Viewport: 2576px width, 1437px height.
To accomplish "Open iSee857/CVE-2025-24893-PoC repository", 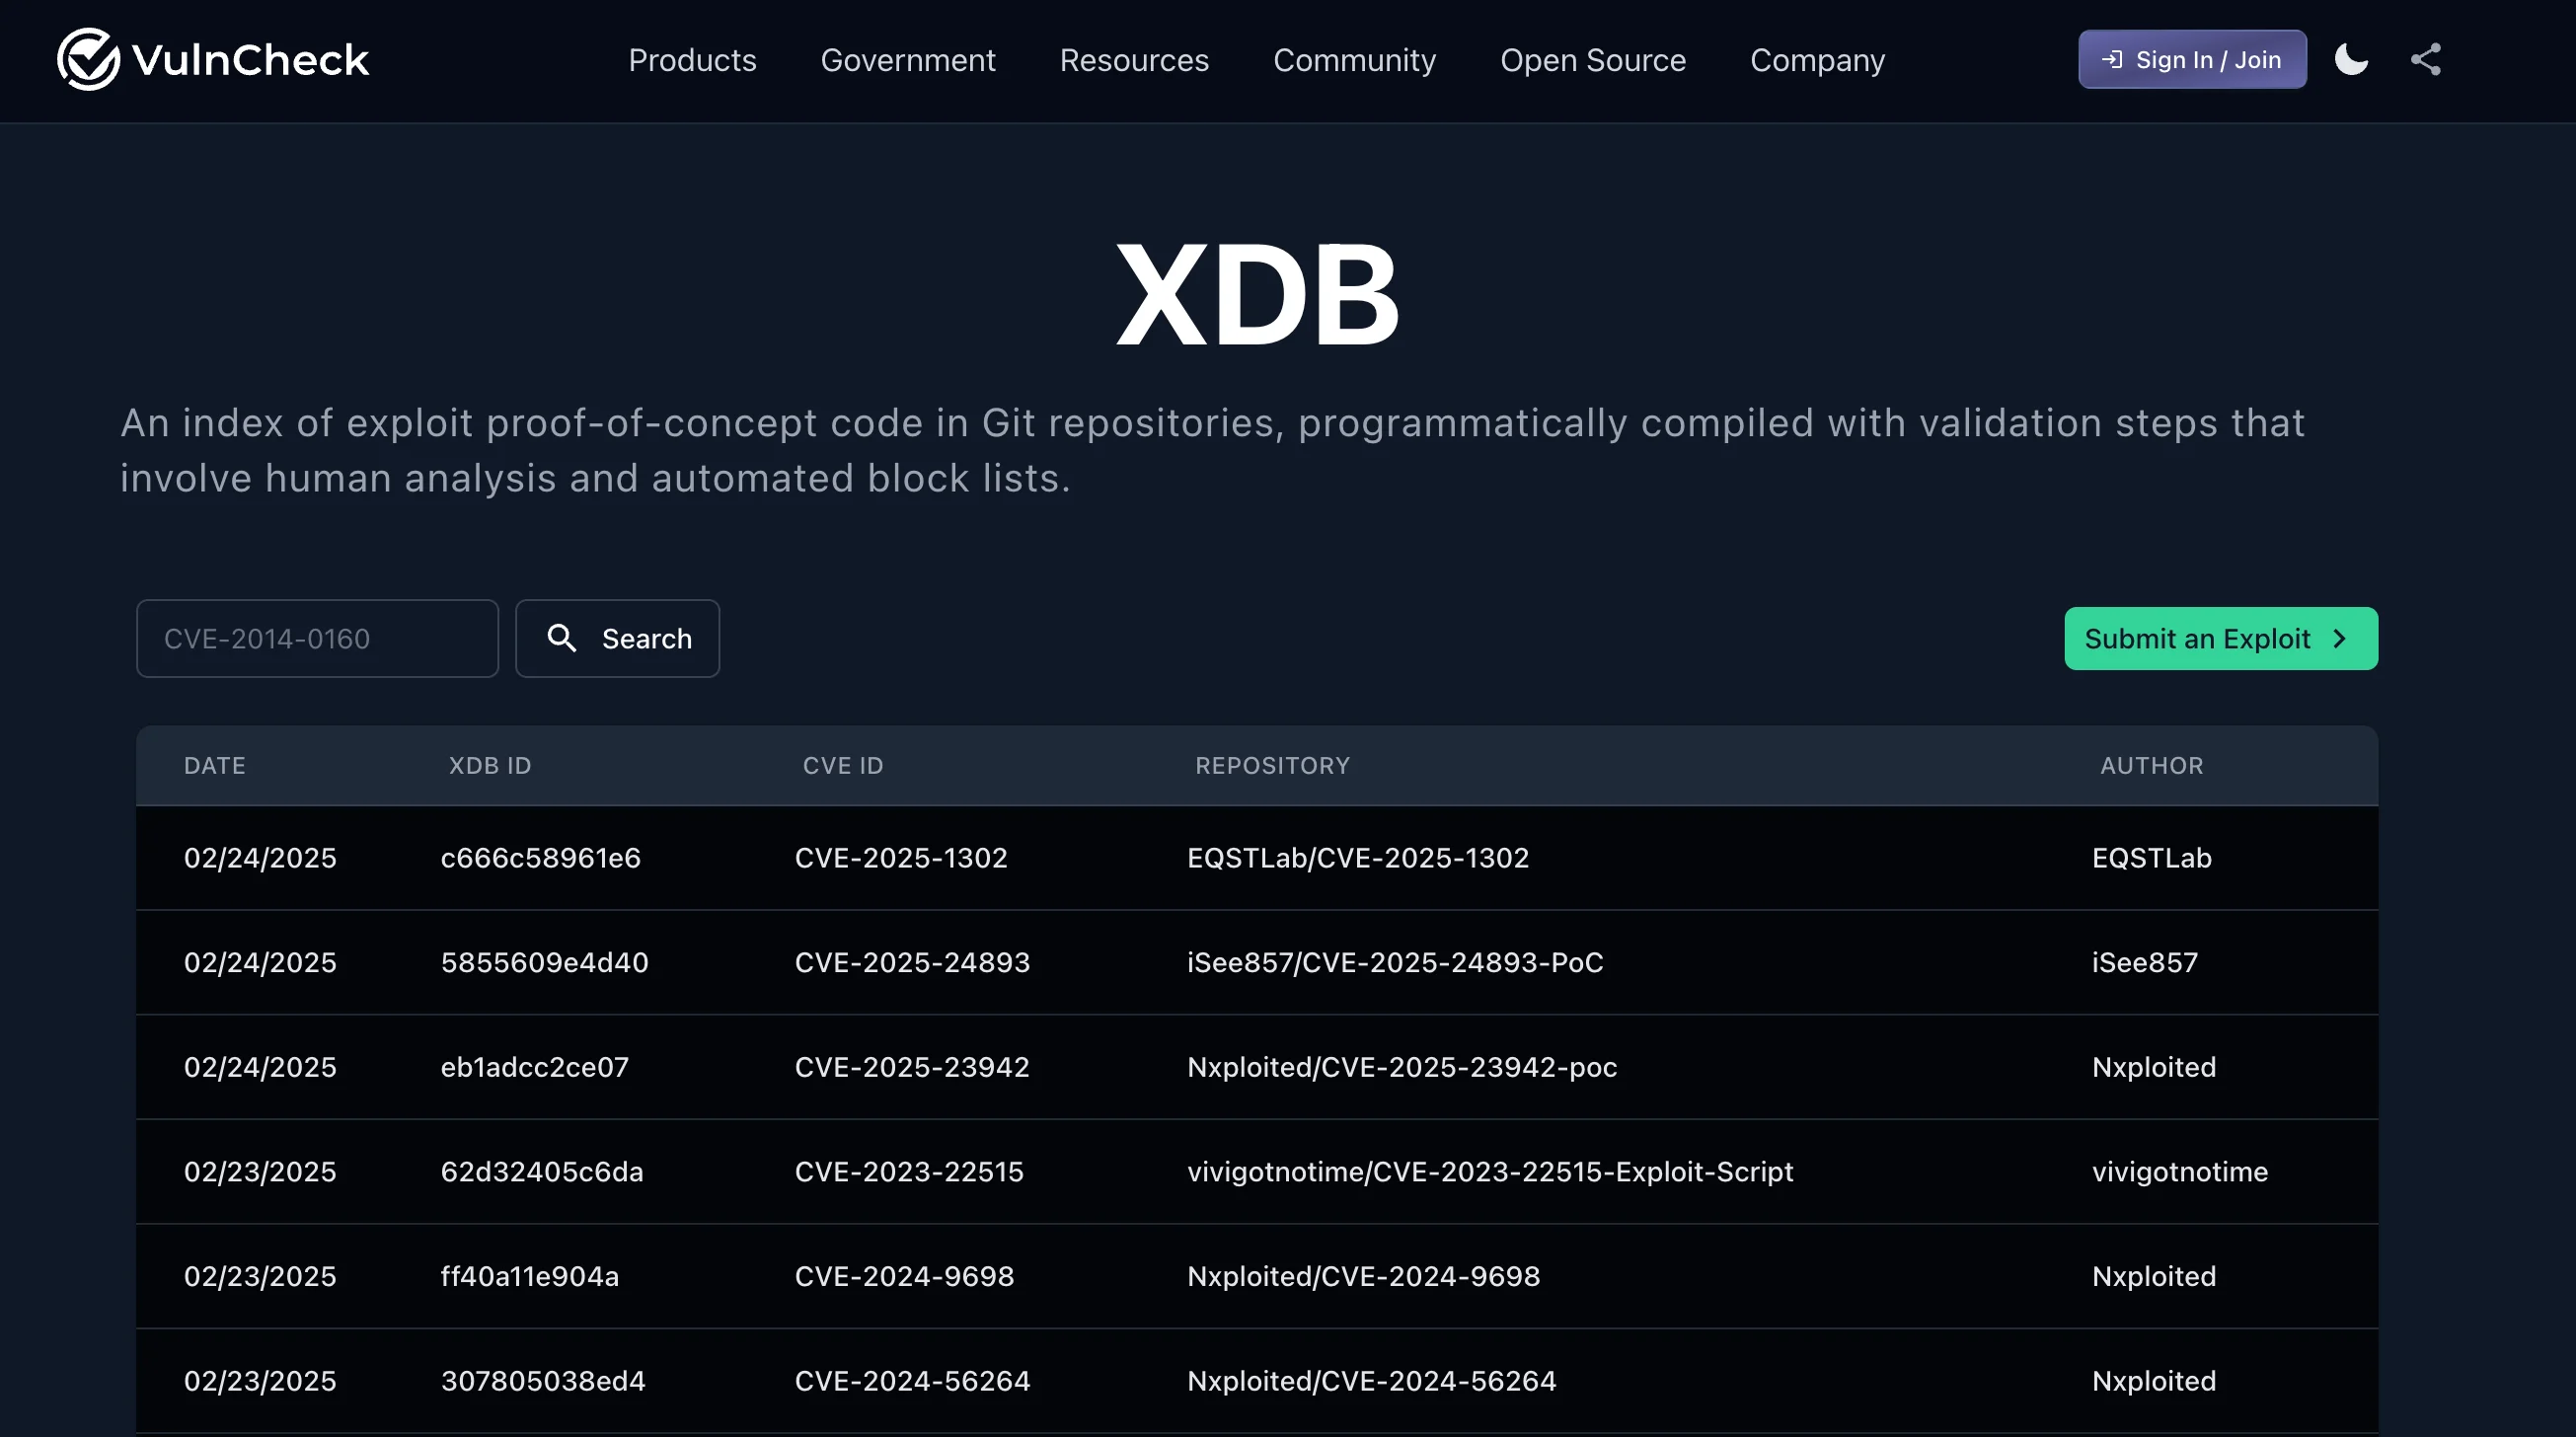I will coord(1395,962).
